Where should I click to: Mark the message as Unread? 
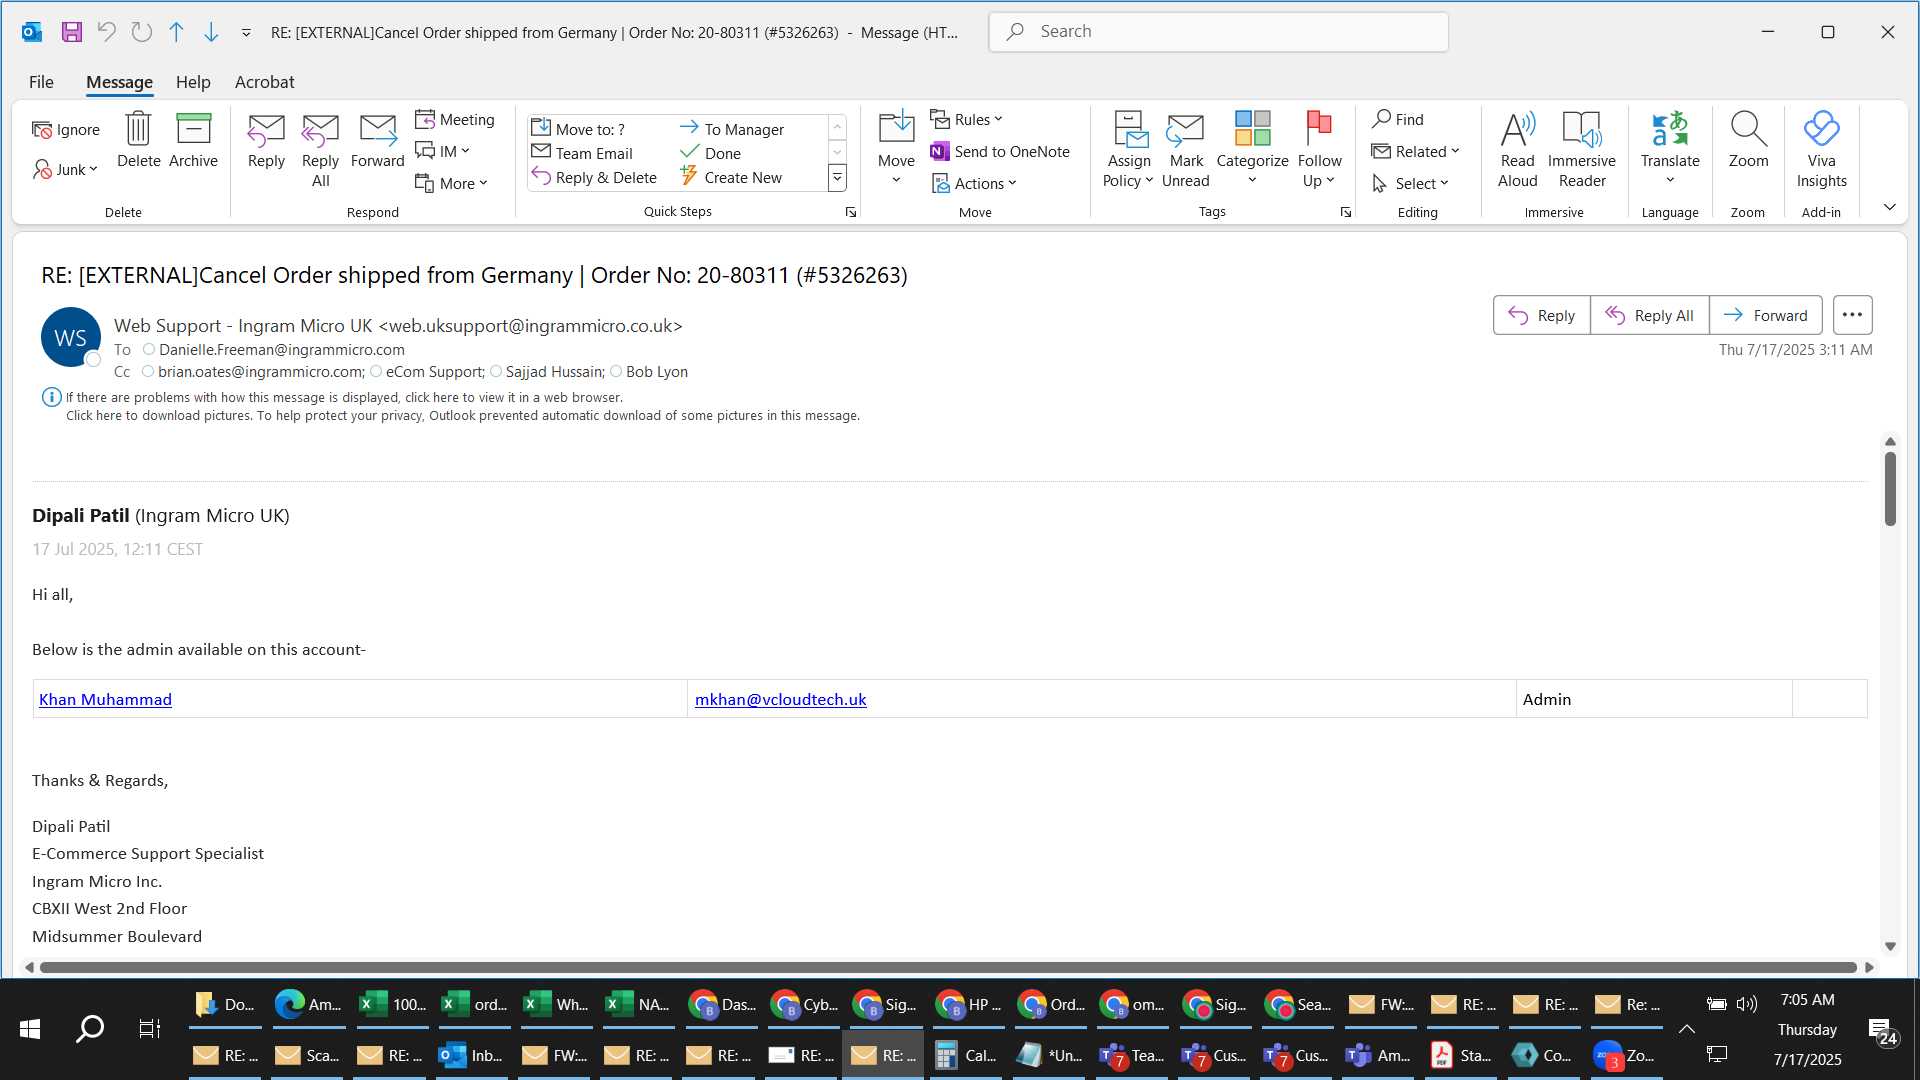[x=1185, y=150]
